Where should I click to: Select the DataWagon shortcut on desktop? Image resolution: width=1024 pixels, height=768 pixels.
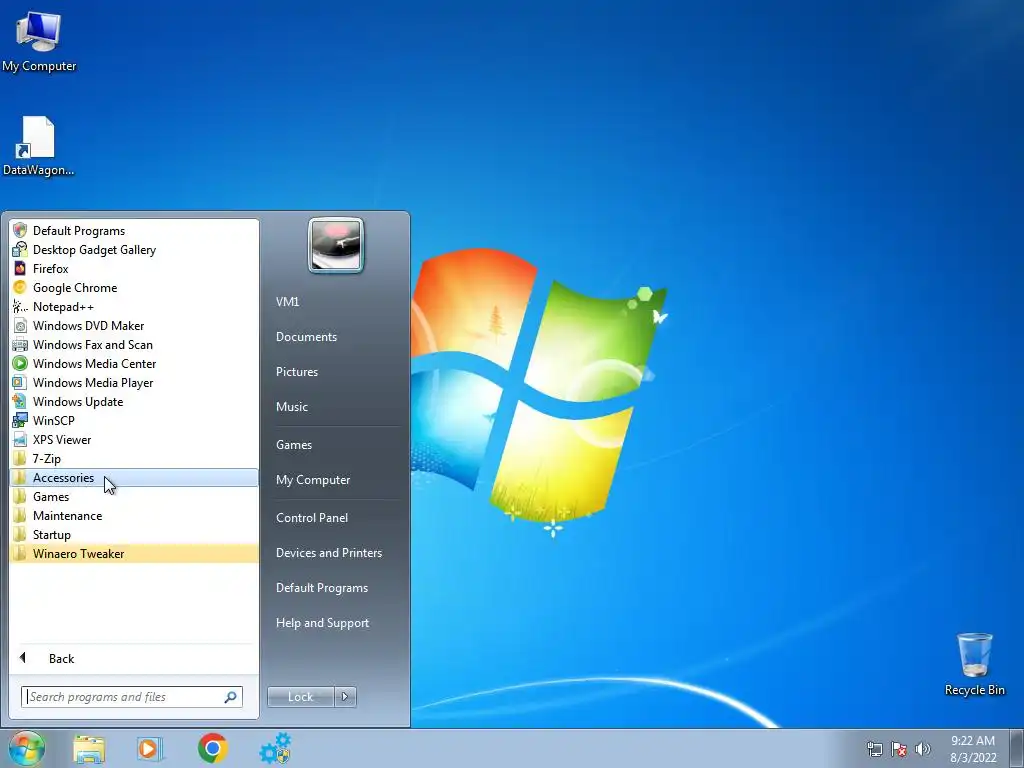[39, 146]
